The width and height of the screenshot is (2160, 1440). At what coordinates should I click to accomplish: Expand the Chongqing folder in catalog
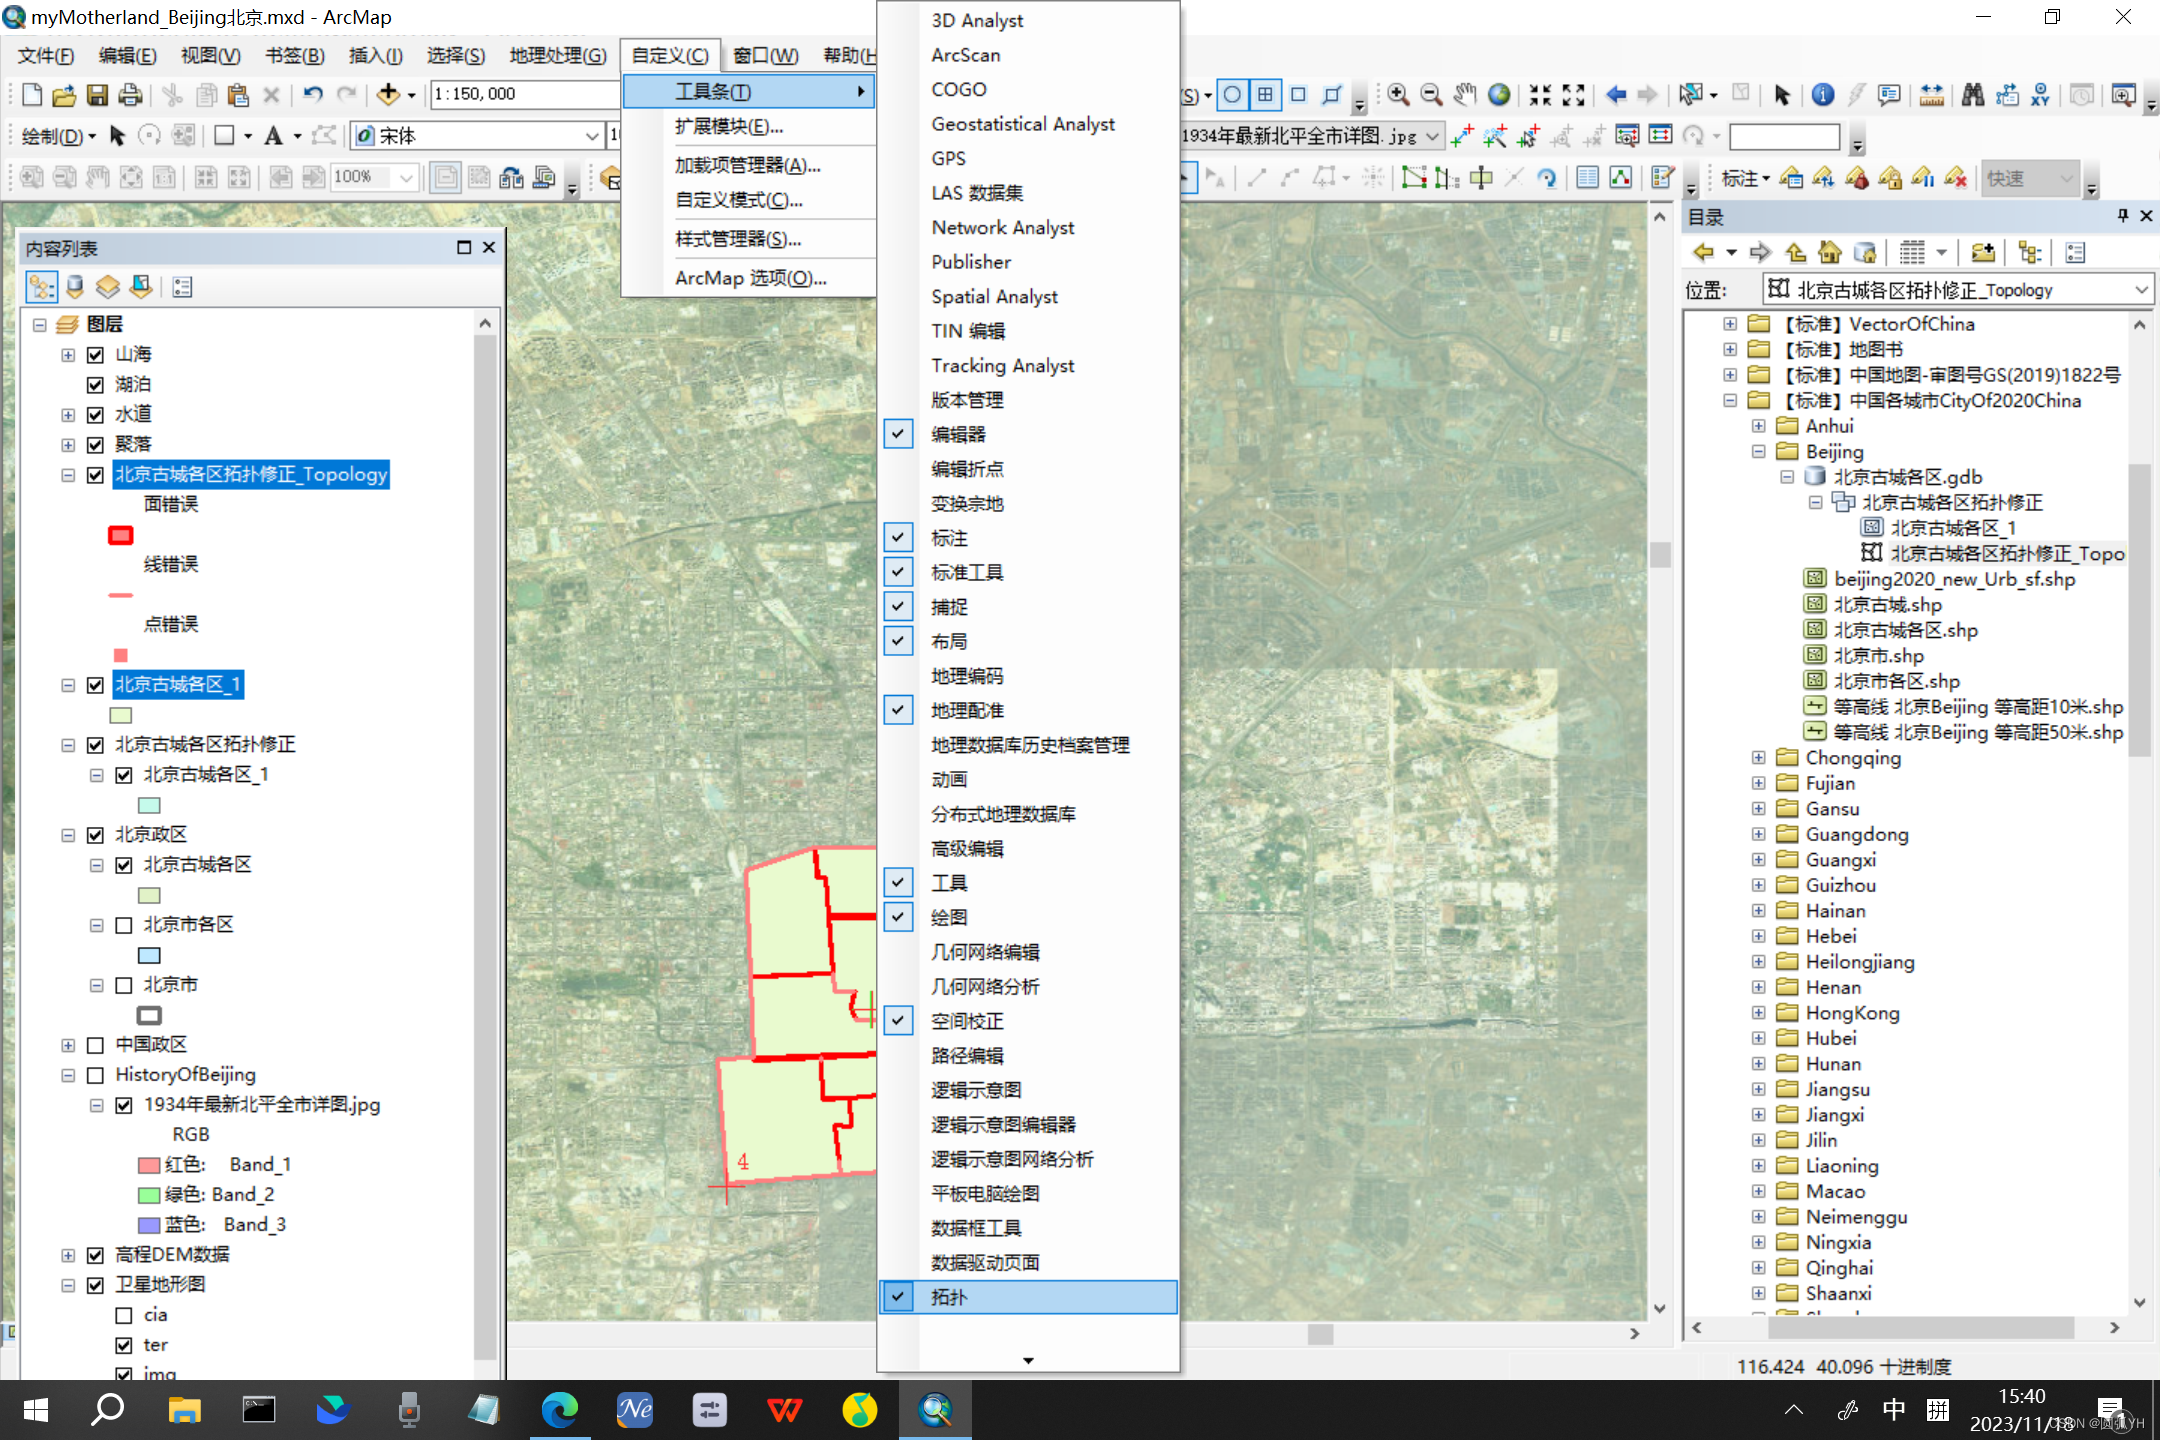pyautogui.click(x=1758, y=758)
